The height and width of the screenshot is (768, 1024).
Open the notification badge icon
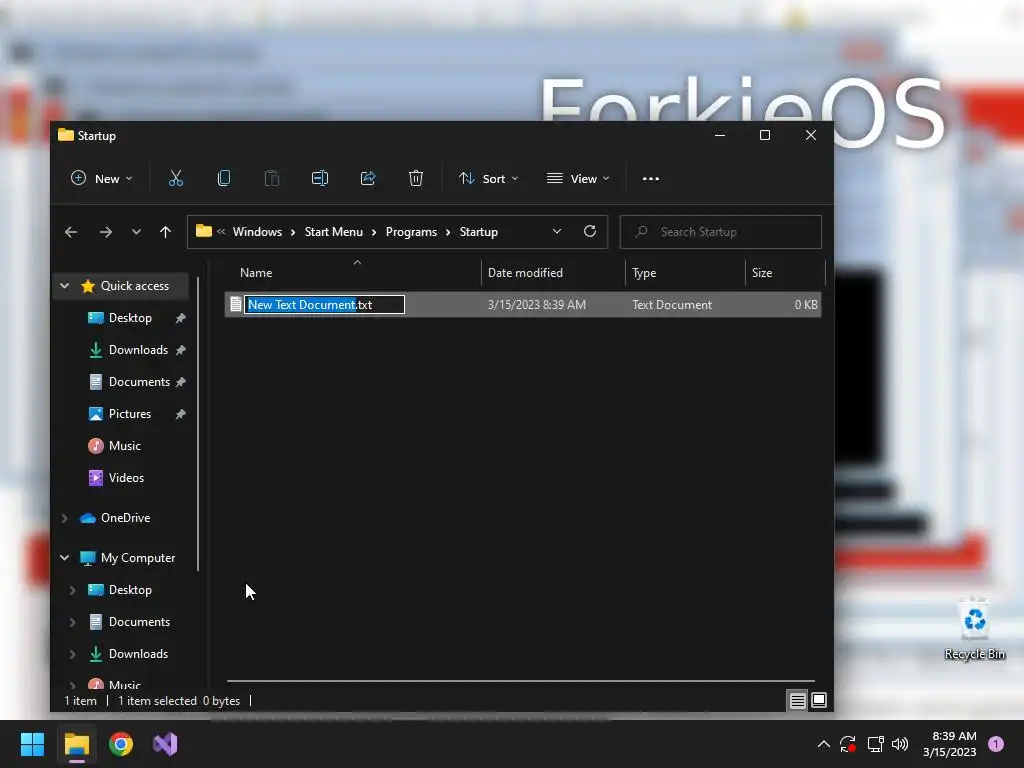tap(996, 744)
